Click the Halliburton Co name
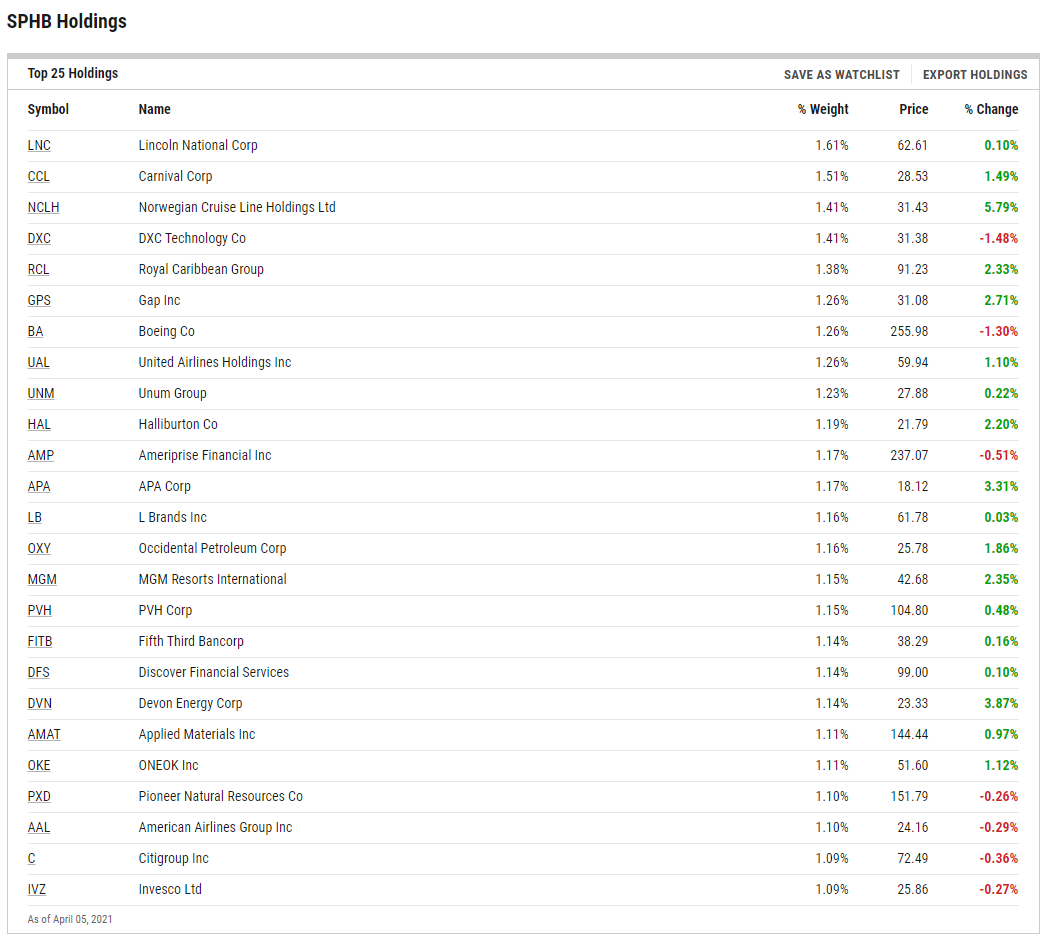This screenshot has height=950, width=1050. click(177, 424)
